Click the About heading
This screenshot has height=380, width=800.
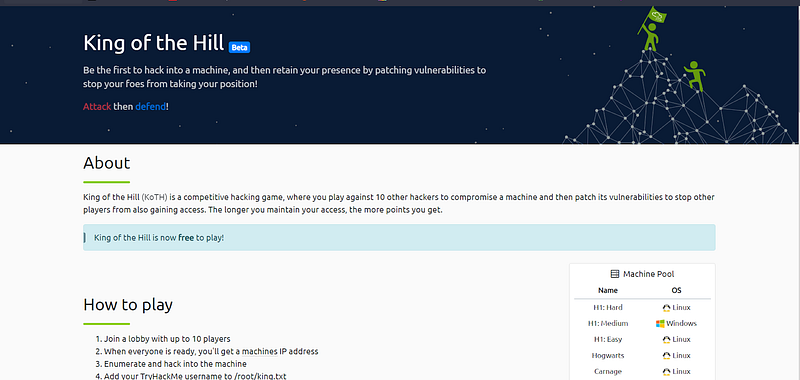[107, 163]
